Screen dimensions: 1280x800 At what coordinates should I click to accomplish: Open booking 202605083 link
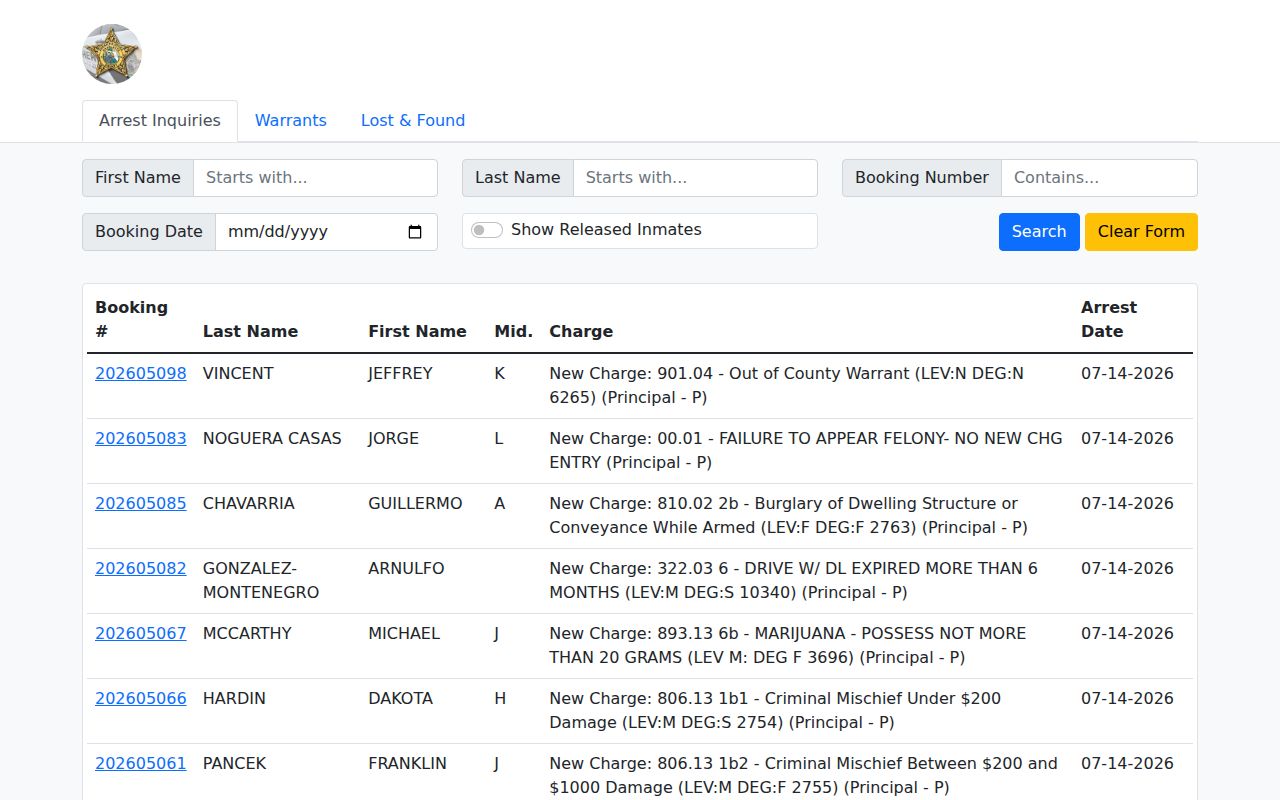point(141,439)
